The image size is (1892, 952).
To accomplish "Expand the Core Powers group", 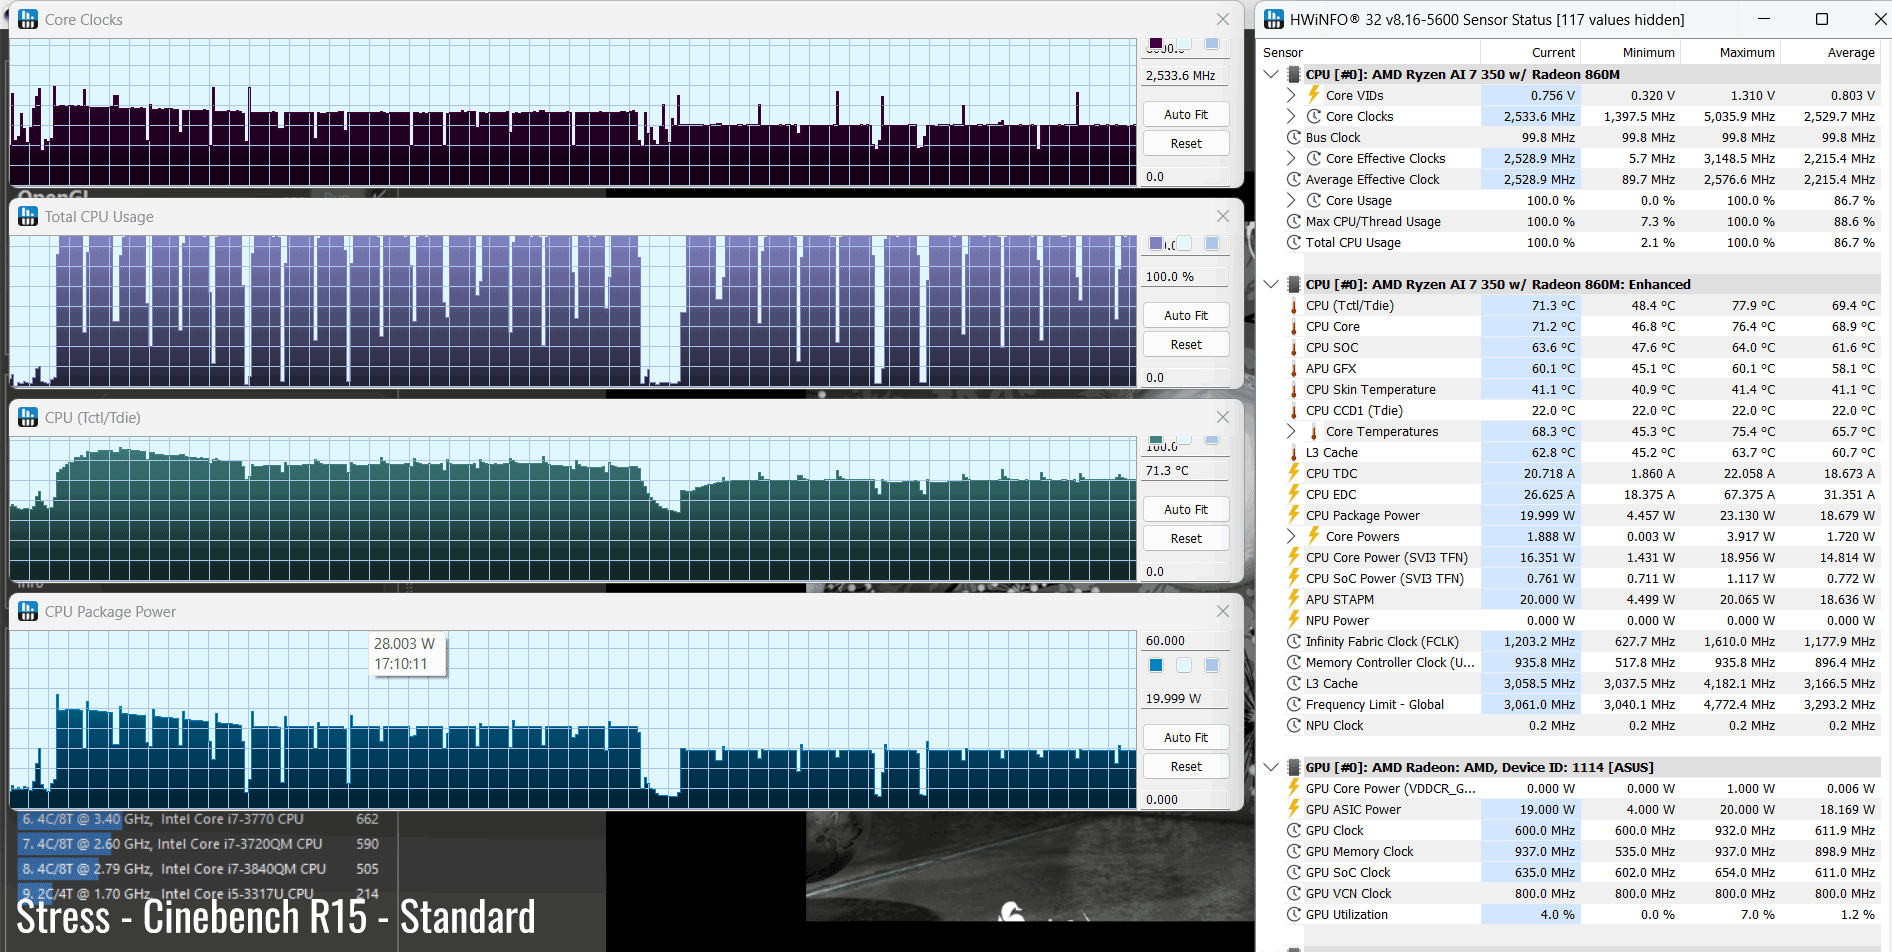I will 1291,536.
